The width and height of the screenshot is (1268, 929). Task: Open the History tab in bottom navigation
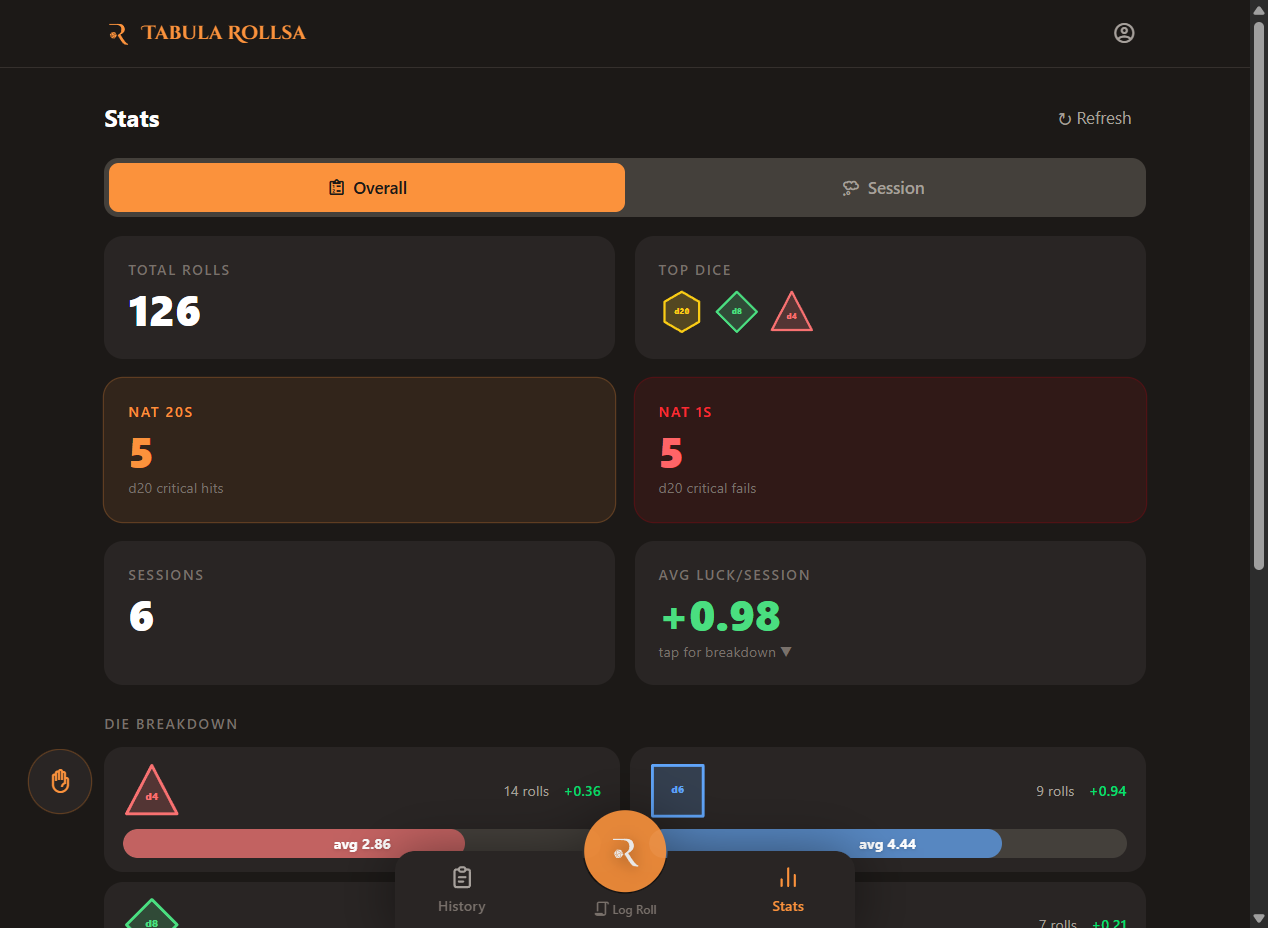[x=461, y=890]
